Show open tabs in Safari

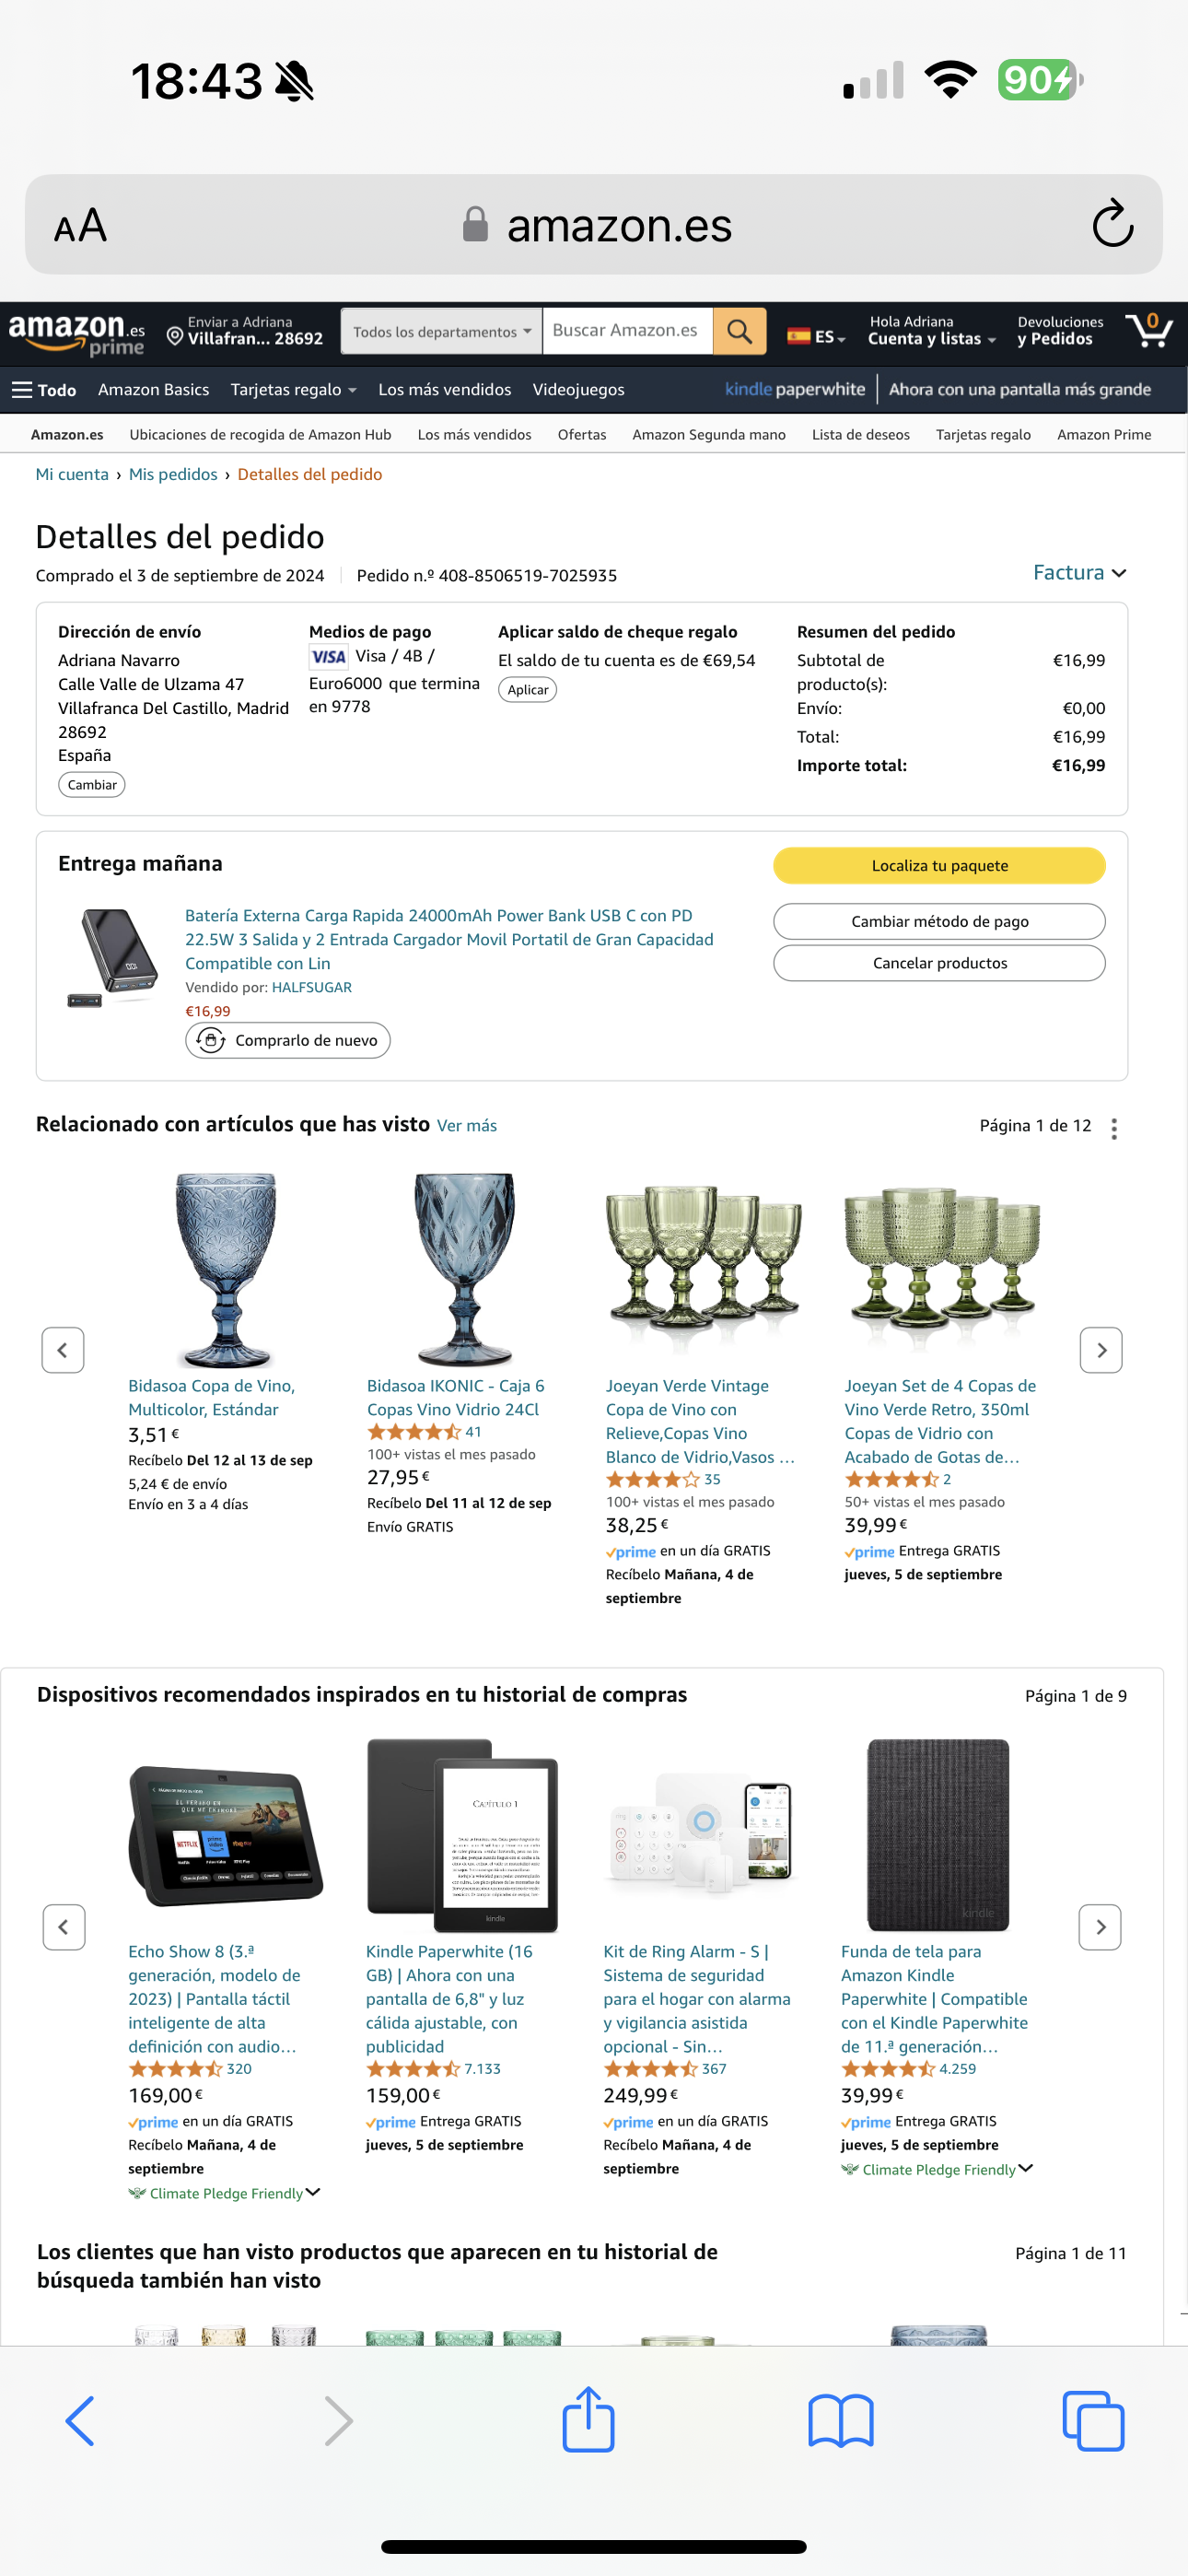(x=1093, y=2420)
